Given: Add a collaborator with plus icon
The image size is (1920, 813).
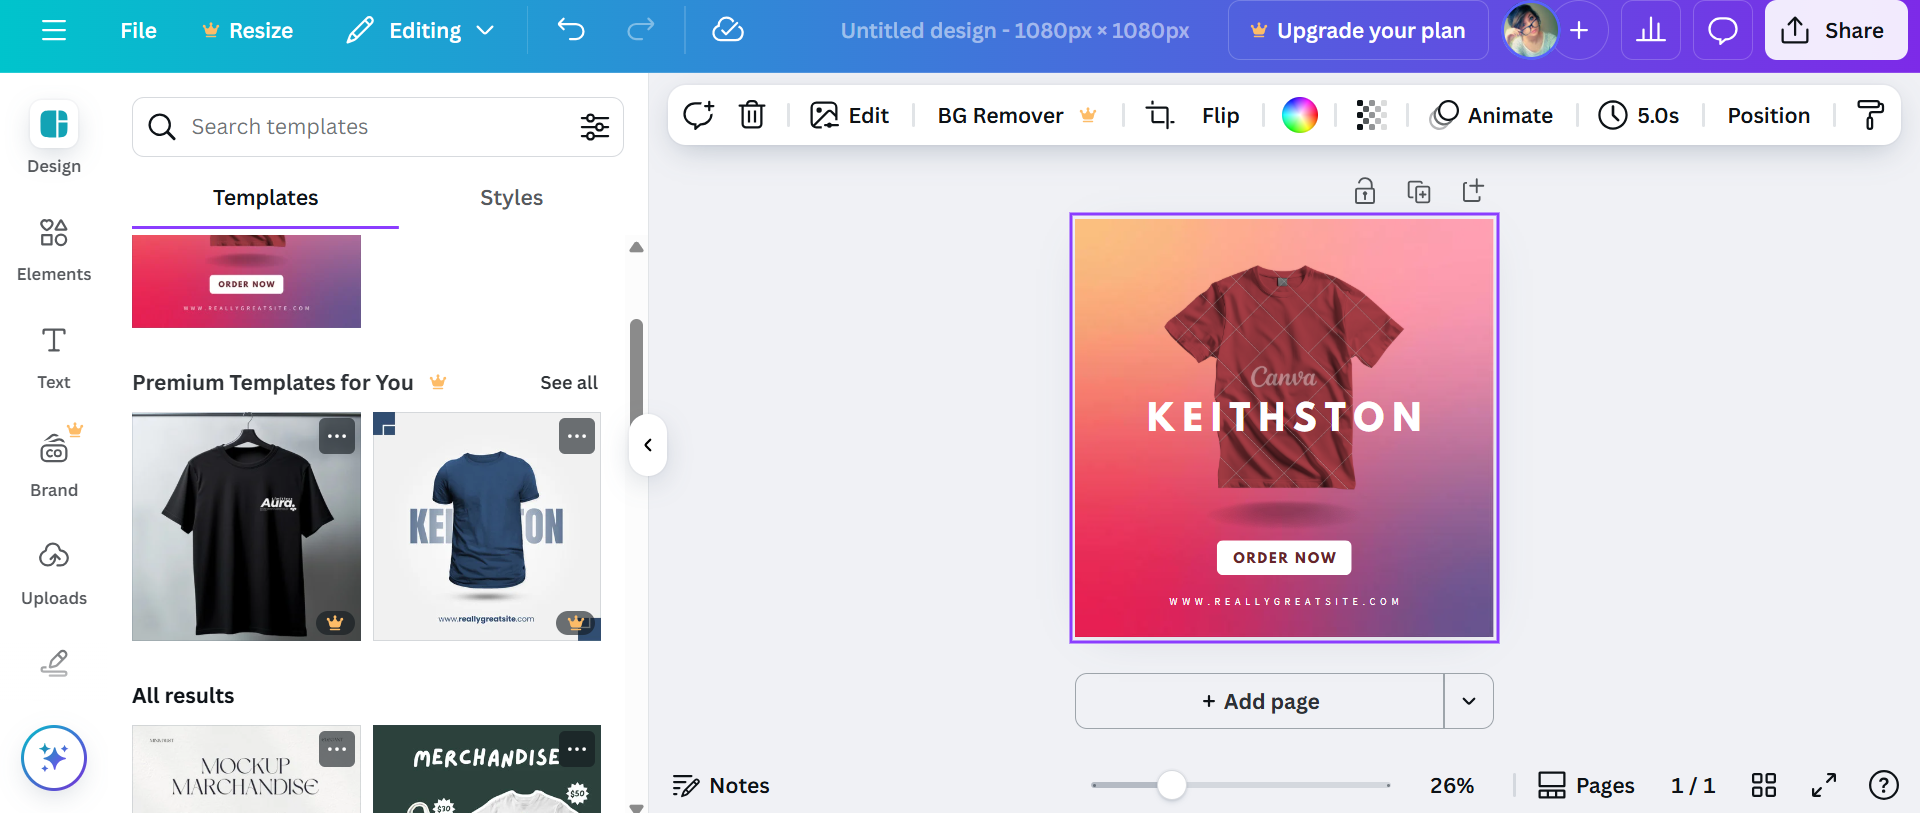Looking at the screenshot, I should 1579,31.
